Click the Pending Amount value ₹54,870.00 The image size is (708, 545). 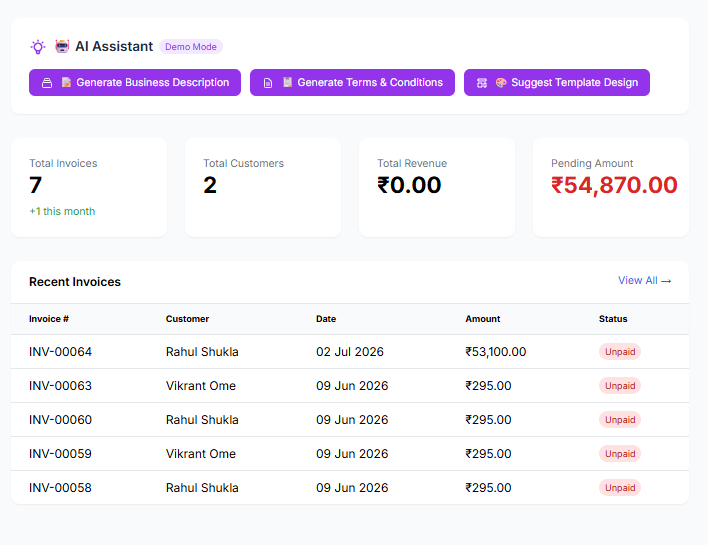click(614, 186)
